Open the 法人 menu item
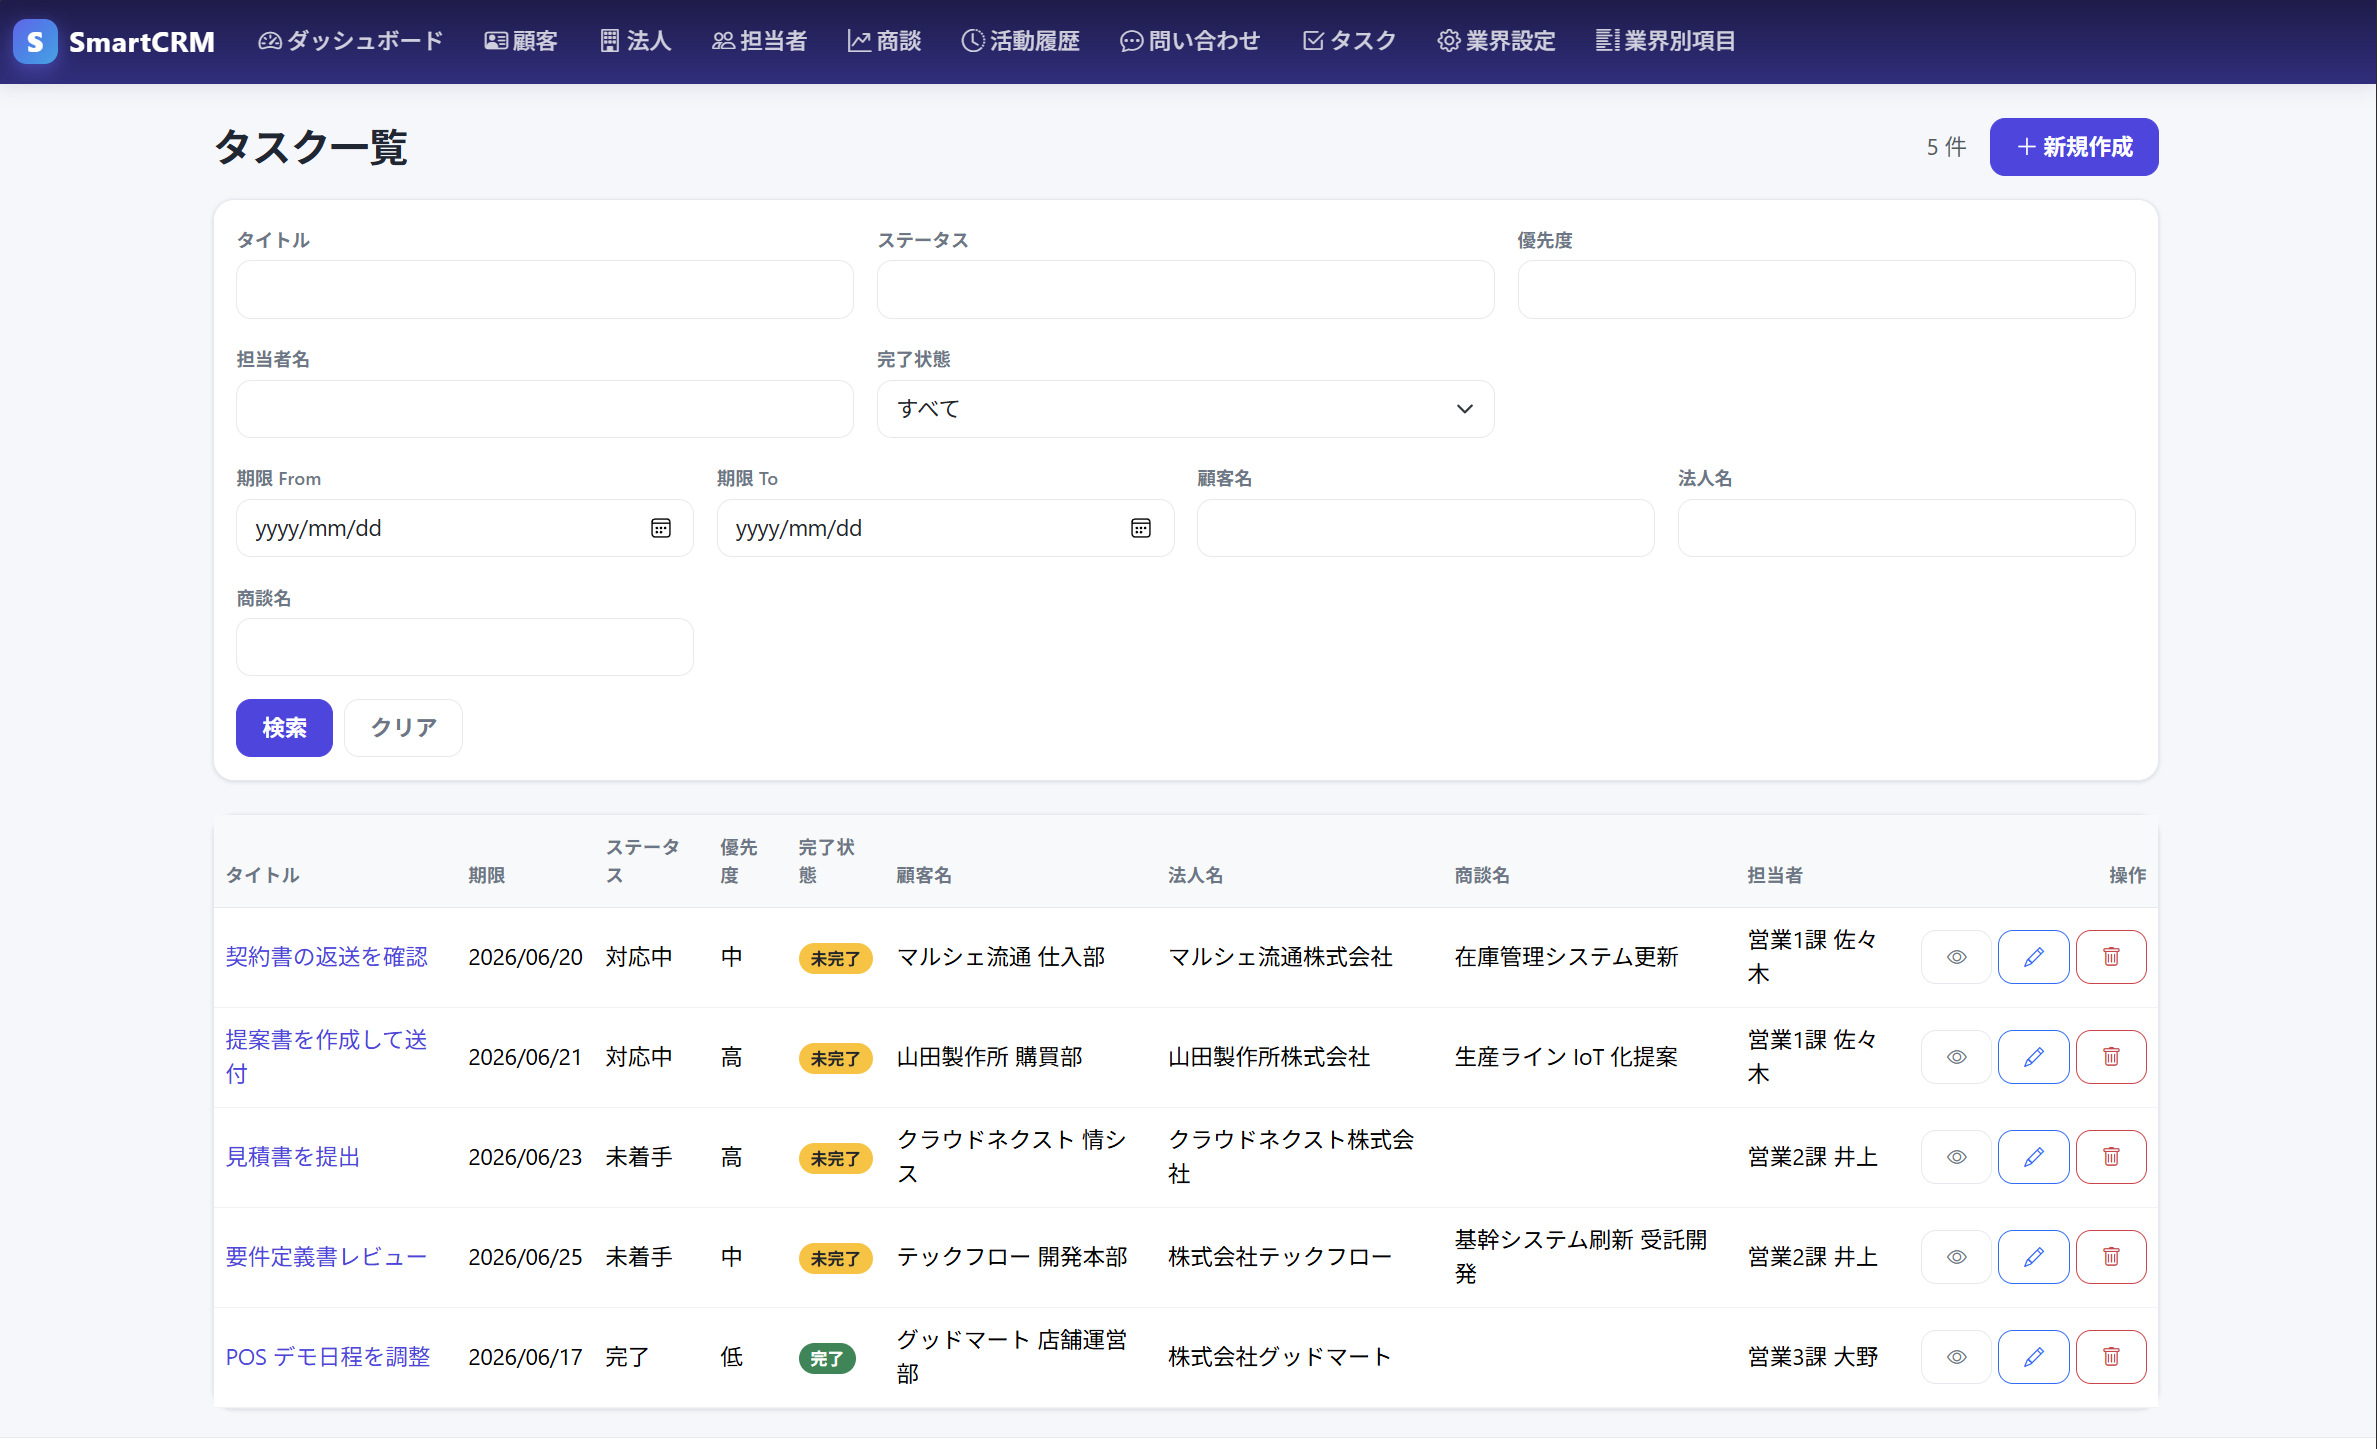This screenshot has width=2377, height=1449. pos(635,41)
